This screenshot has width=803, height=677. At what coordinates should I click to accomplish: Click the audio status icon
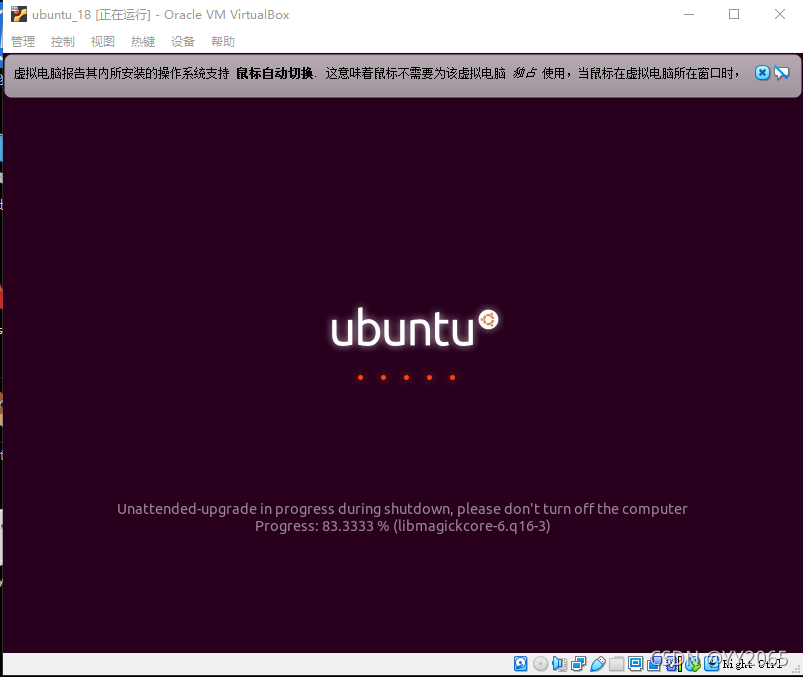coord(559,664)
